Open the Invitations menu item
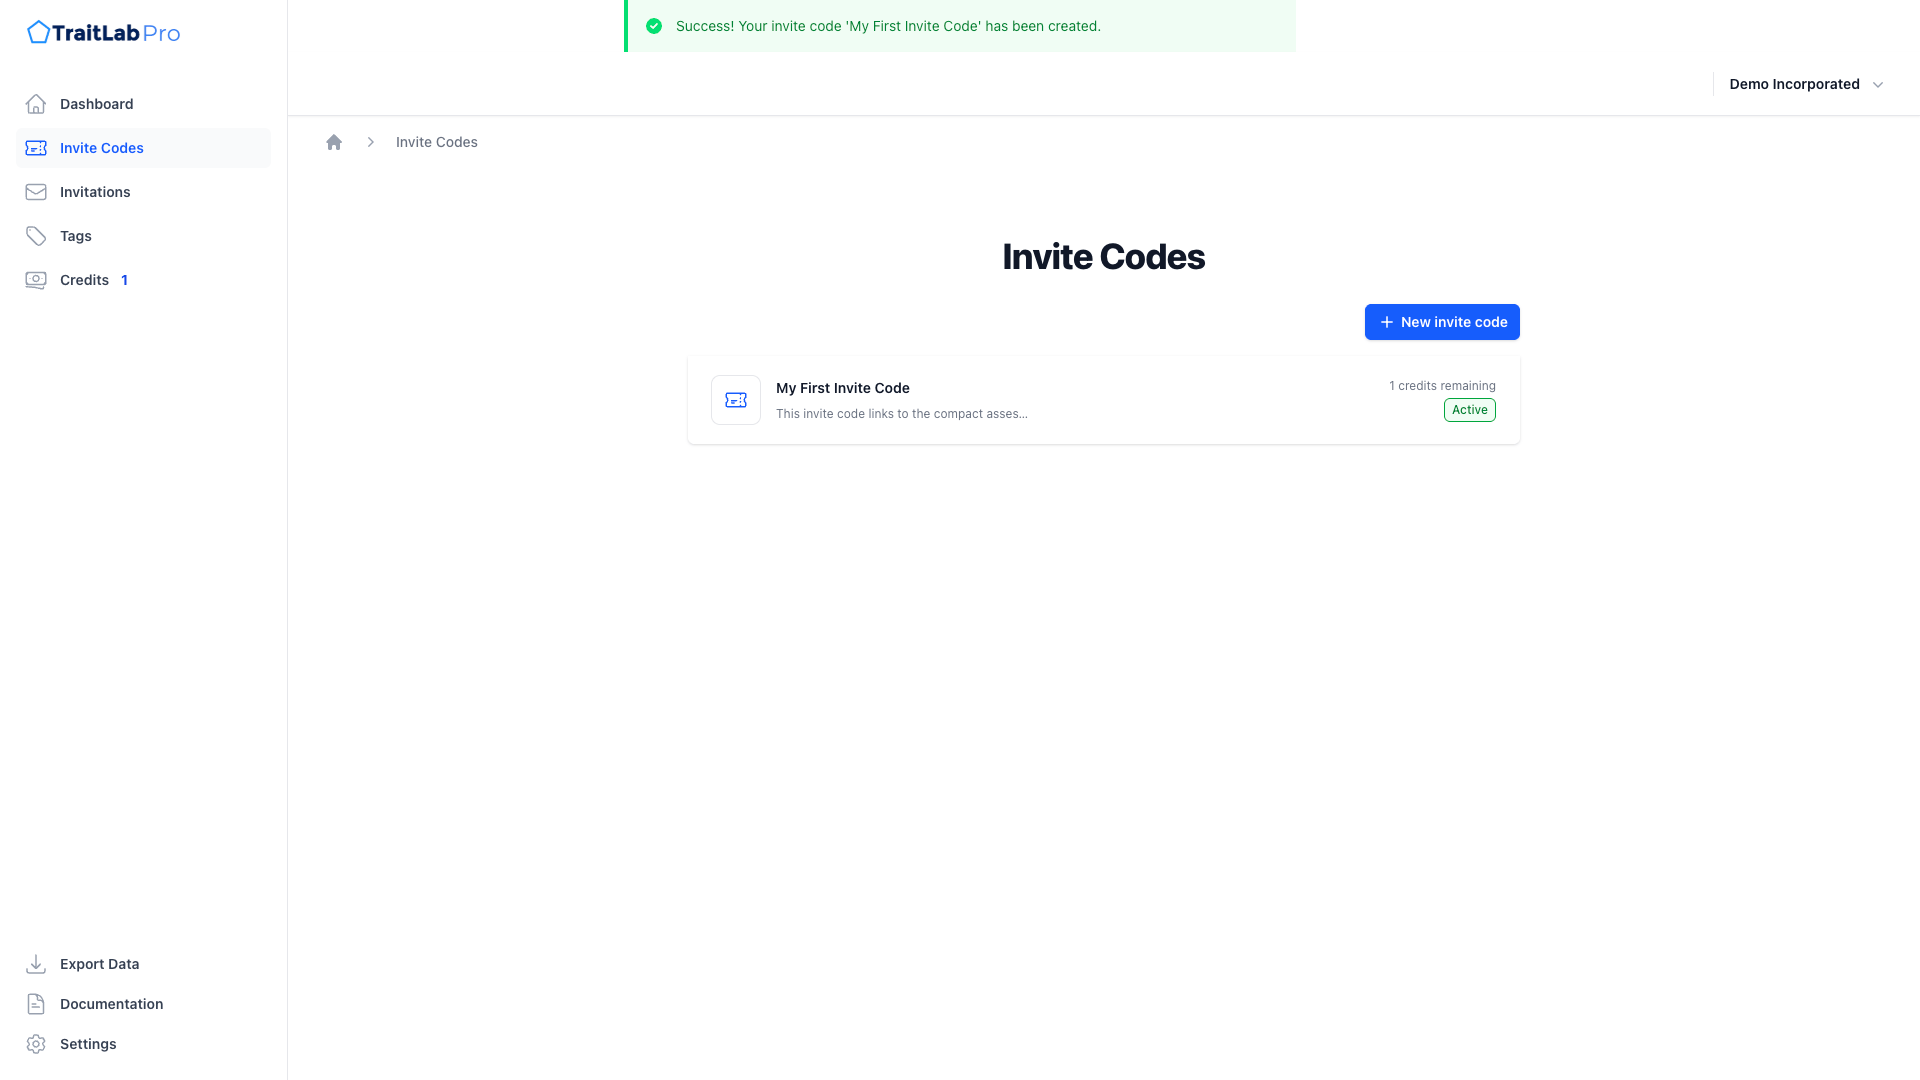This screenshot has width=1920, height=1080. pyautogui.click(x=95, y=192)
